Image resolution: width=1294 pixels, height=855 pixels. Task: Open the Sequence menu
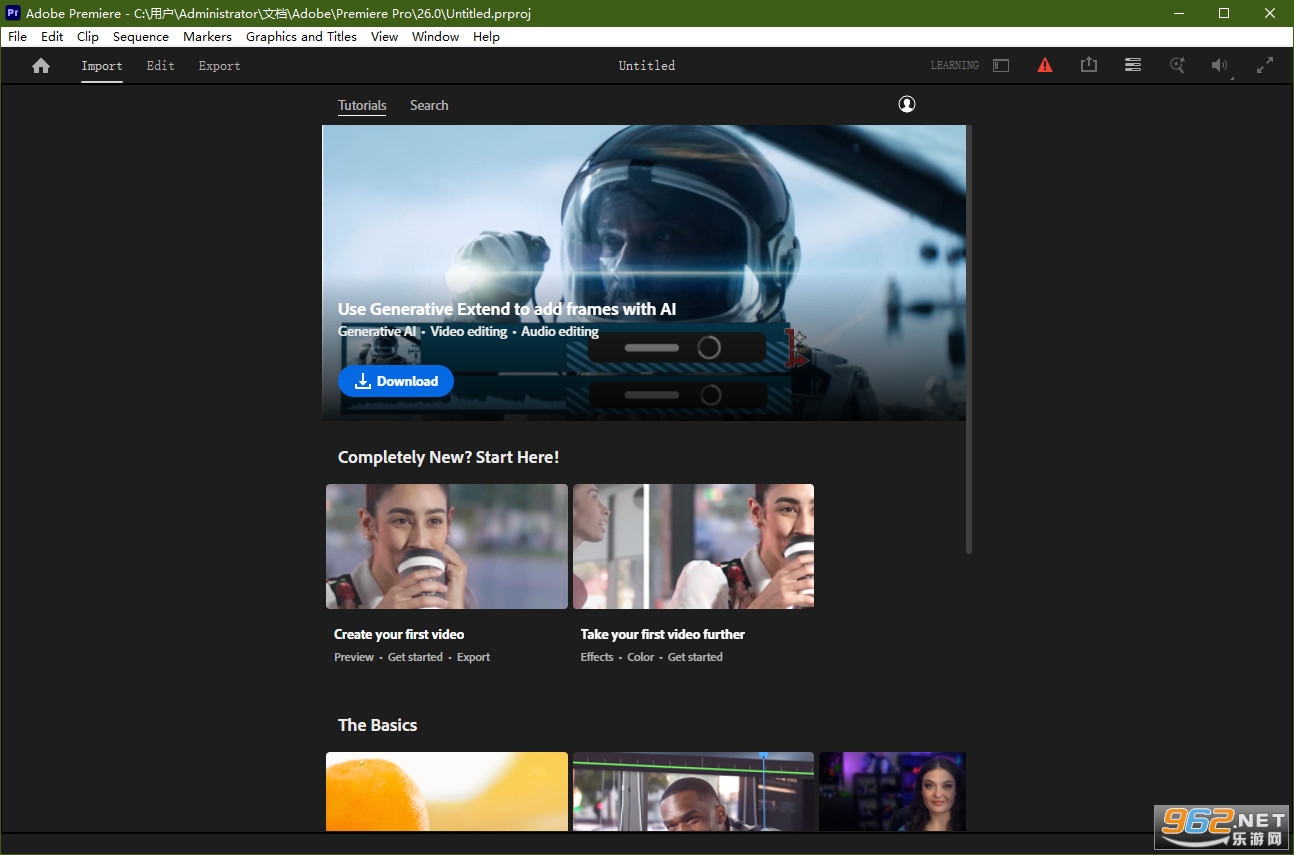click(141, 36)
